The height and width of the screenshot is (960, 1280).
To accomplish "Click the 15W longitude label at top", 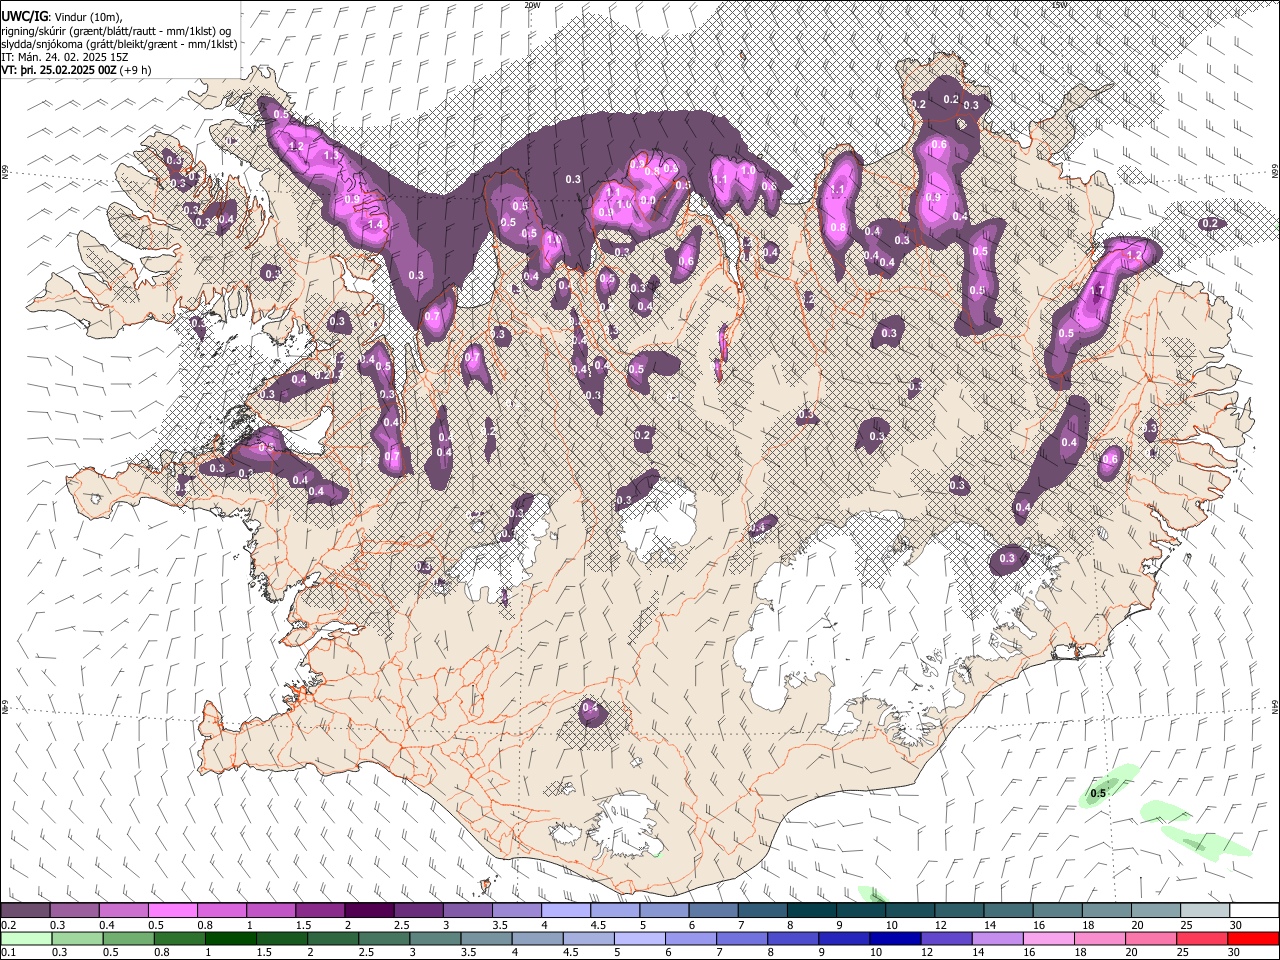I will pyautogui.click(x=1060, y=5).
